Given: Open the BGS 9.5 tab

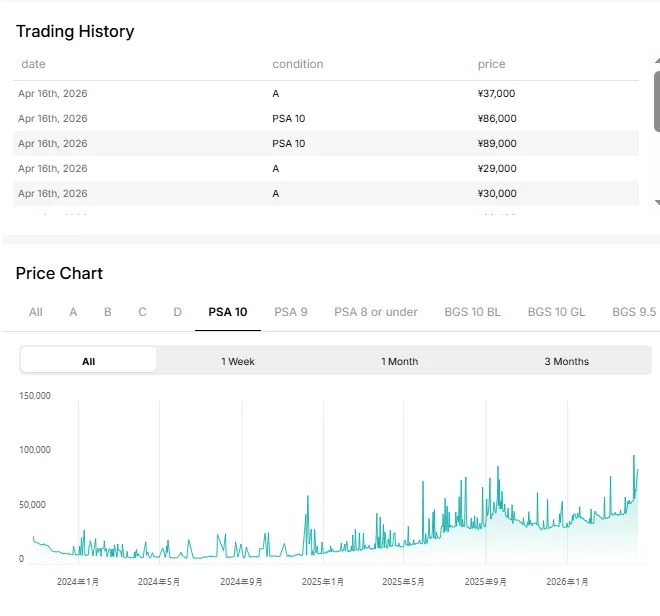Looking at the screenshot, I should (x=634, y=312).
